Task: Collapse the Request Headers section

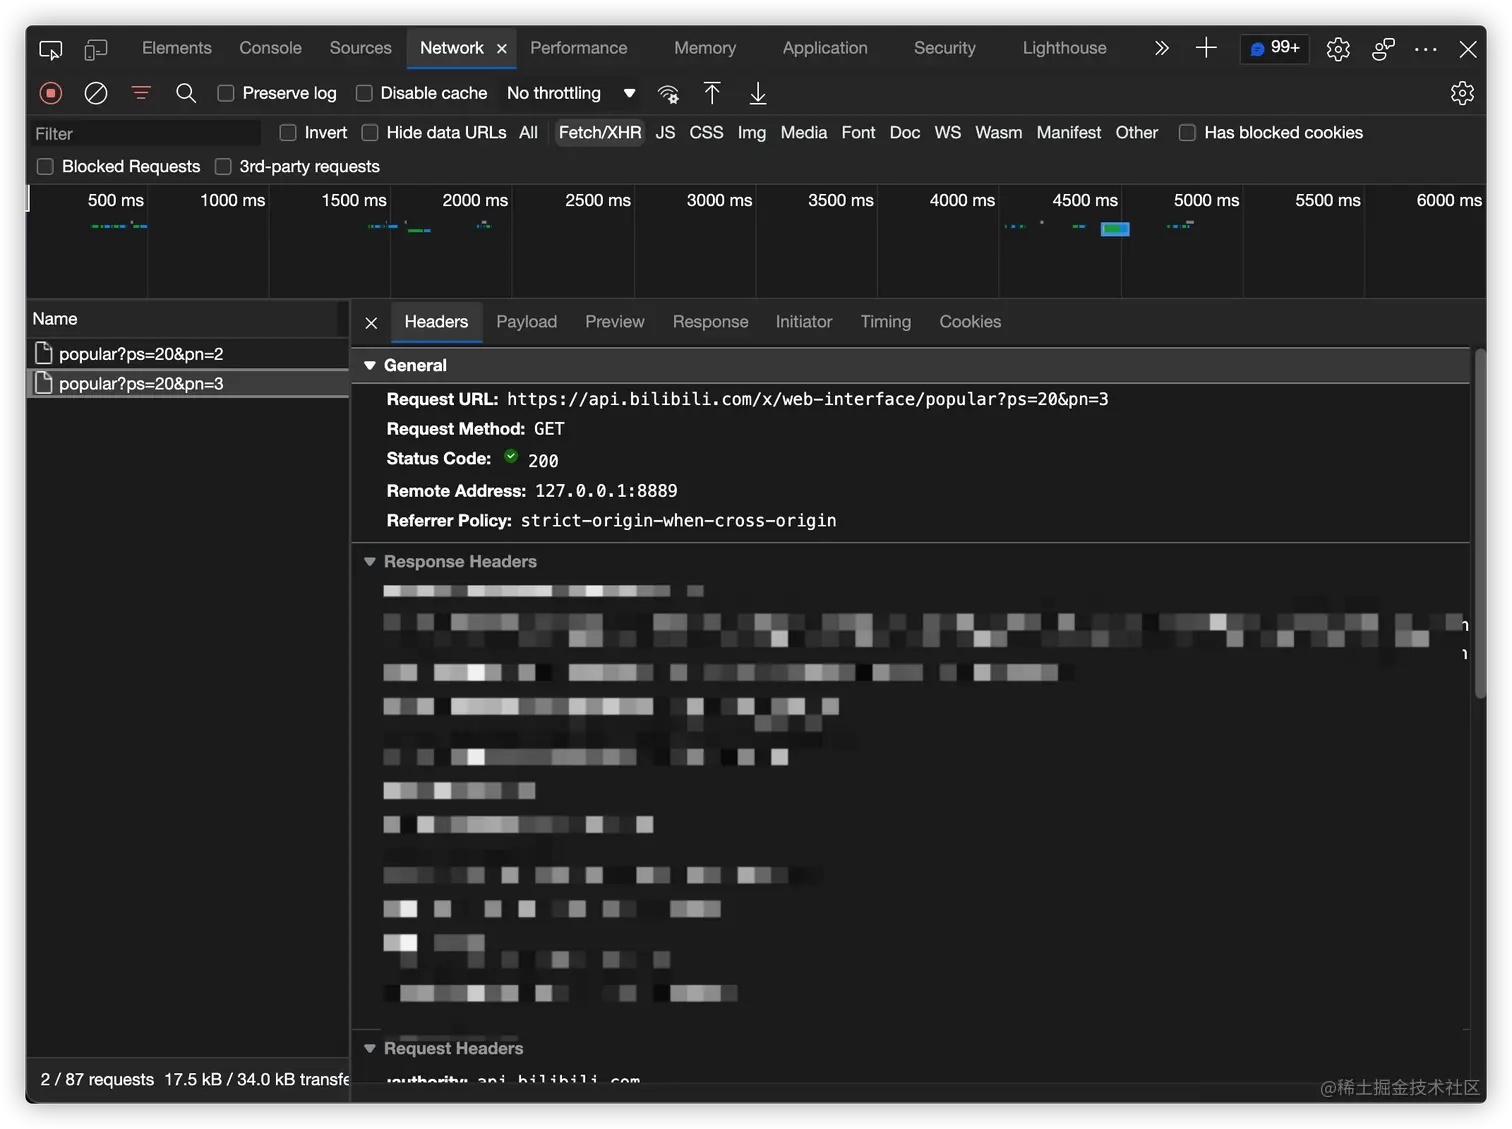Action: click(x=370, y=1048)
